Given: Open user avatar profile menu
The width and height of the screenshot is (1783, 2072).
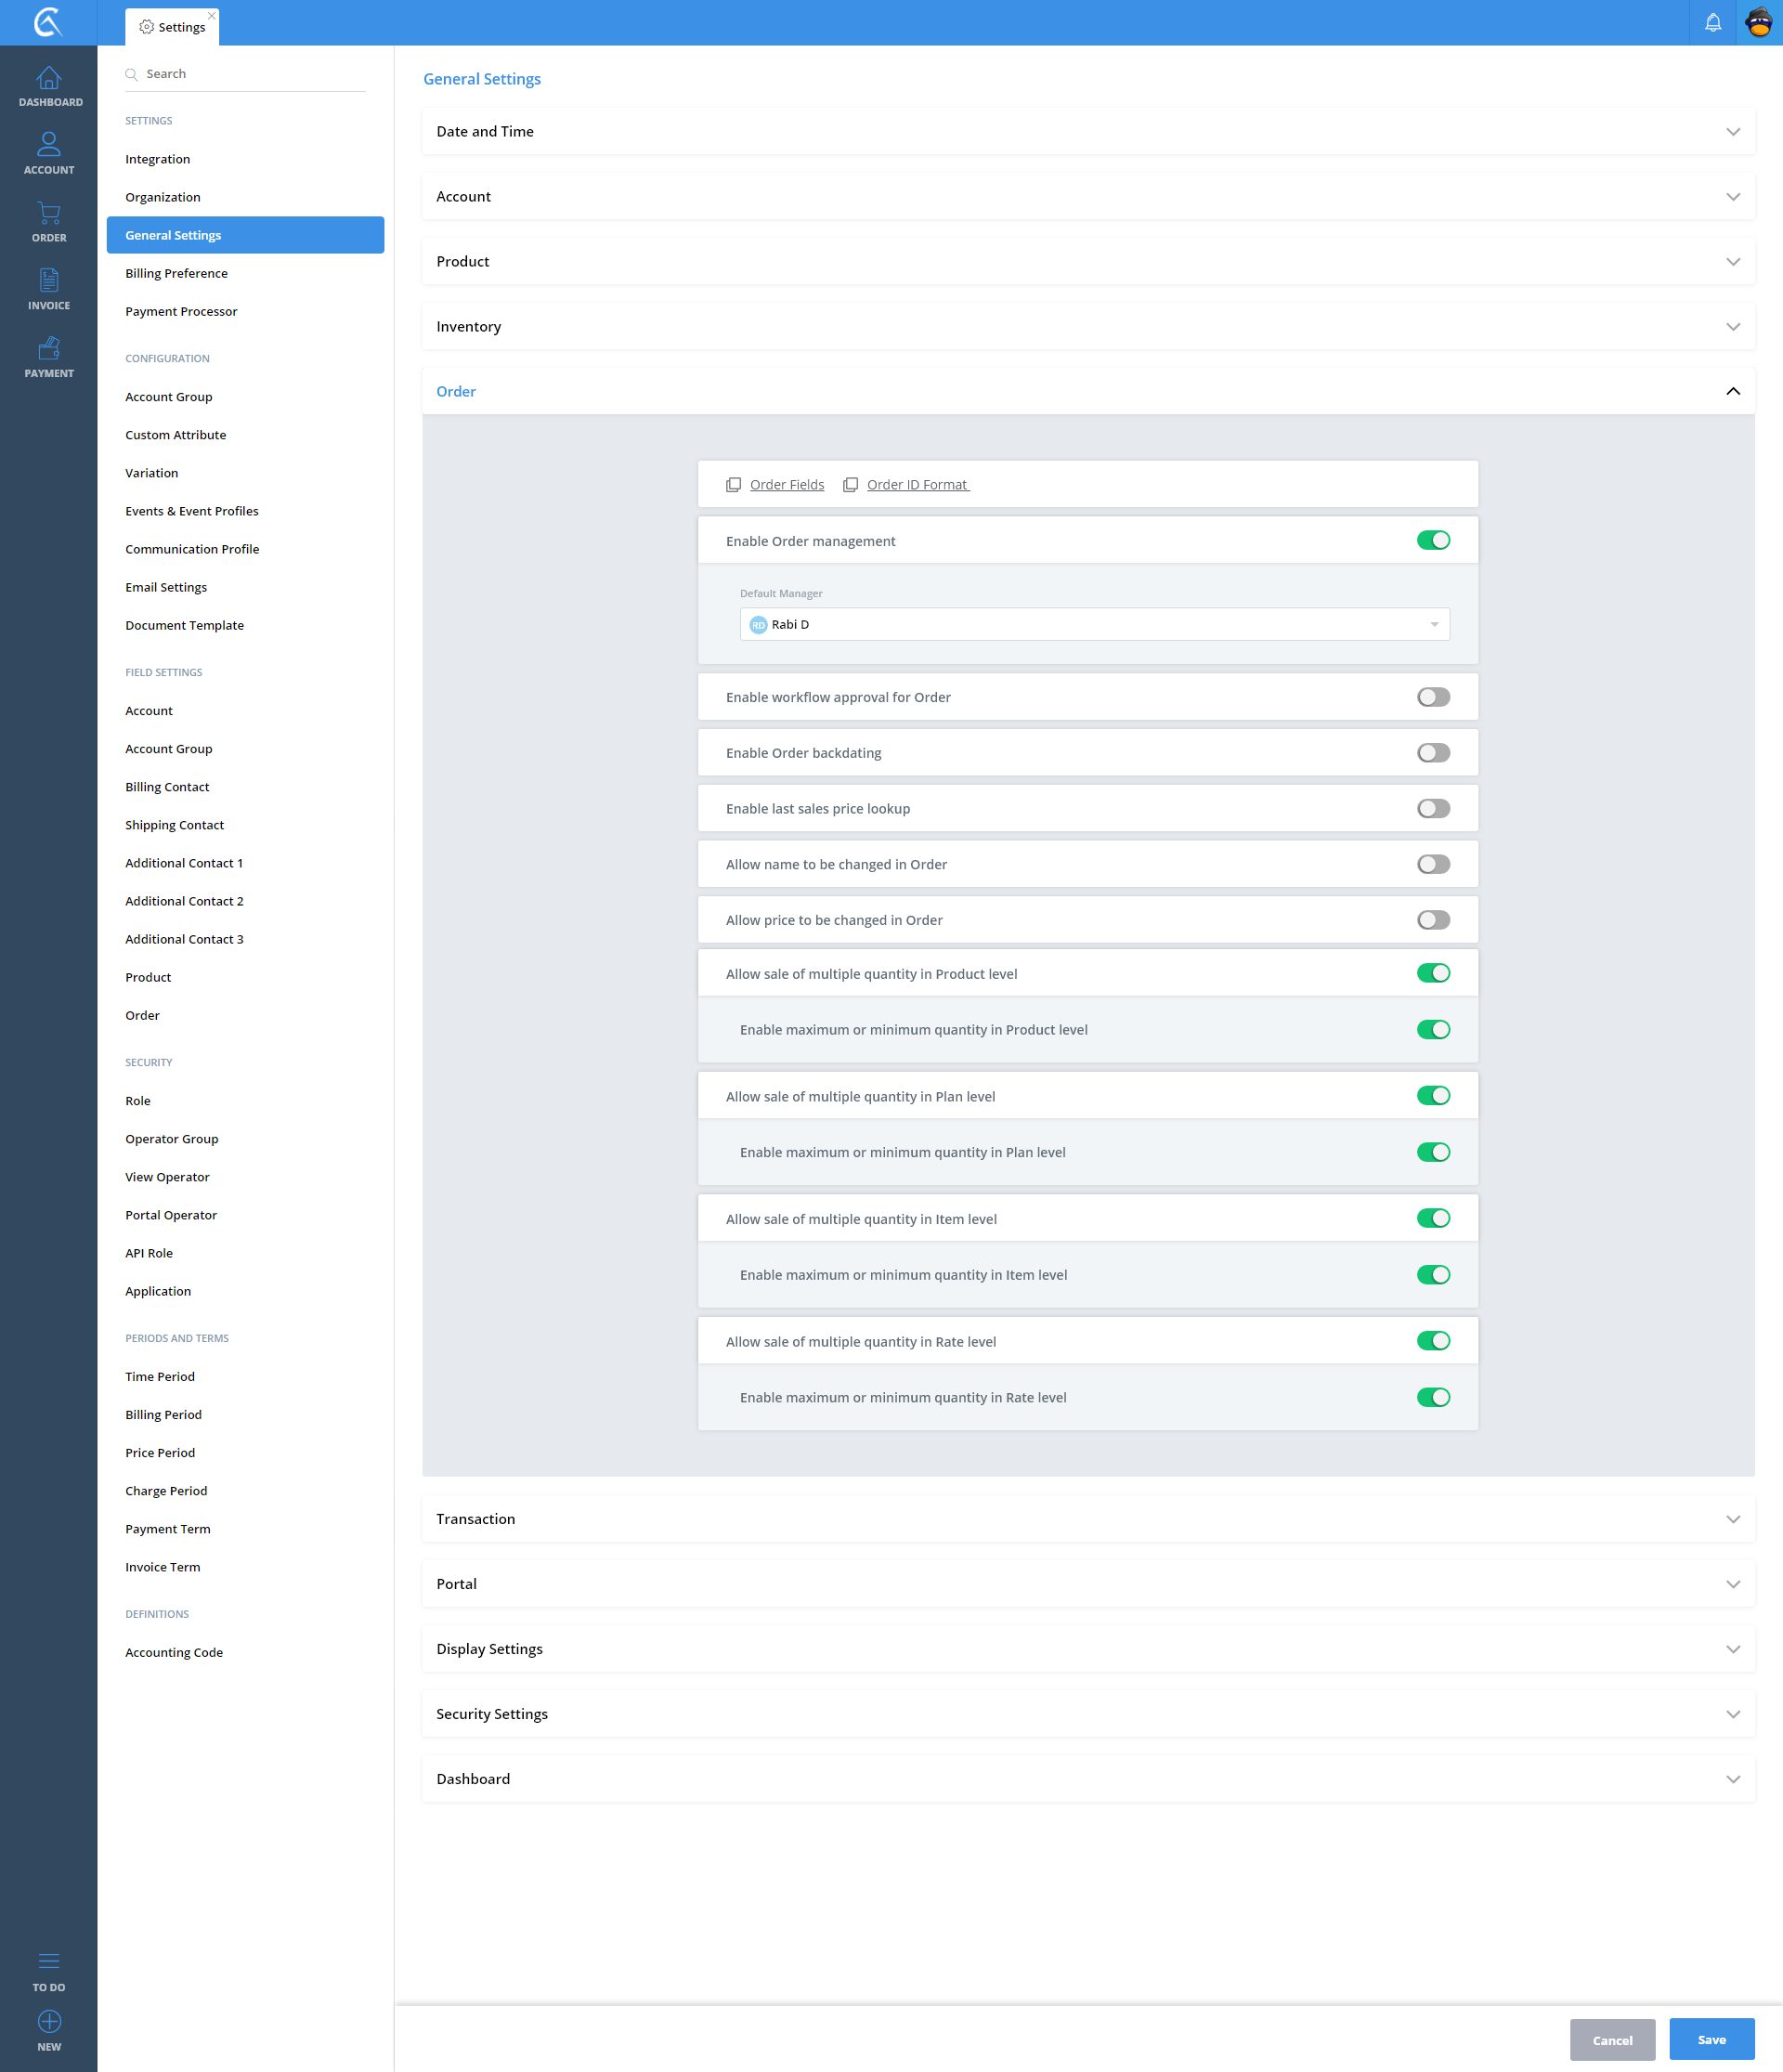Looking at the screenshot, I should 1758,22.
